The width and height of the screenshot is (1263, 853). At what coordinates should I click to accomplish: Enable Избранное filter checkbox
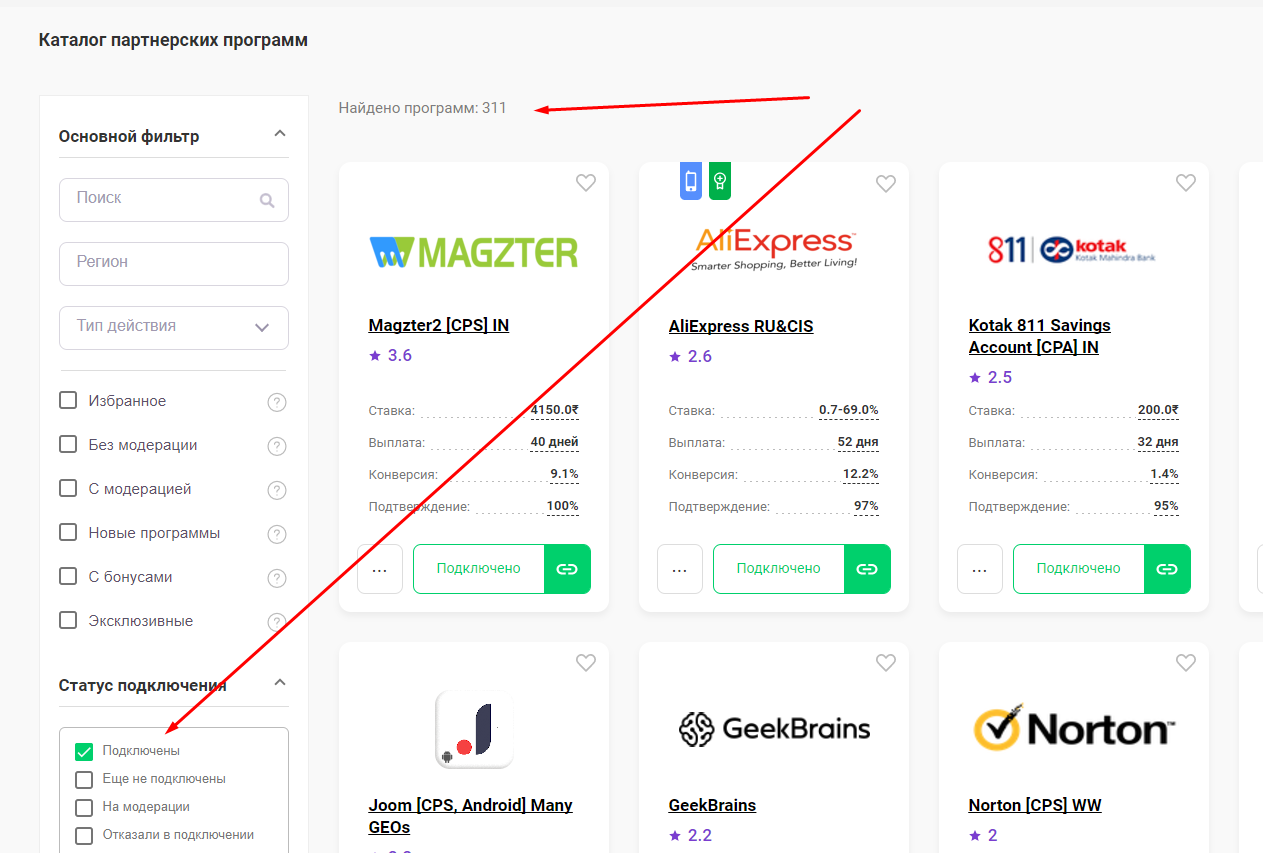[x=68, y=400]
